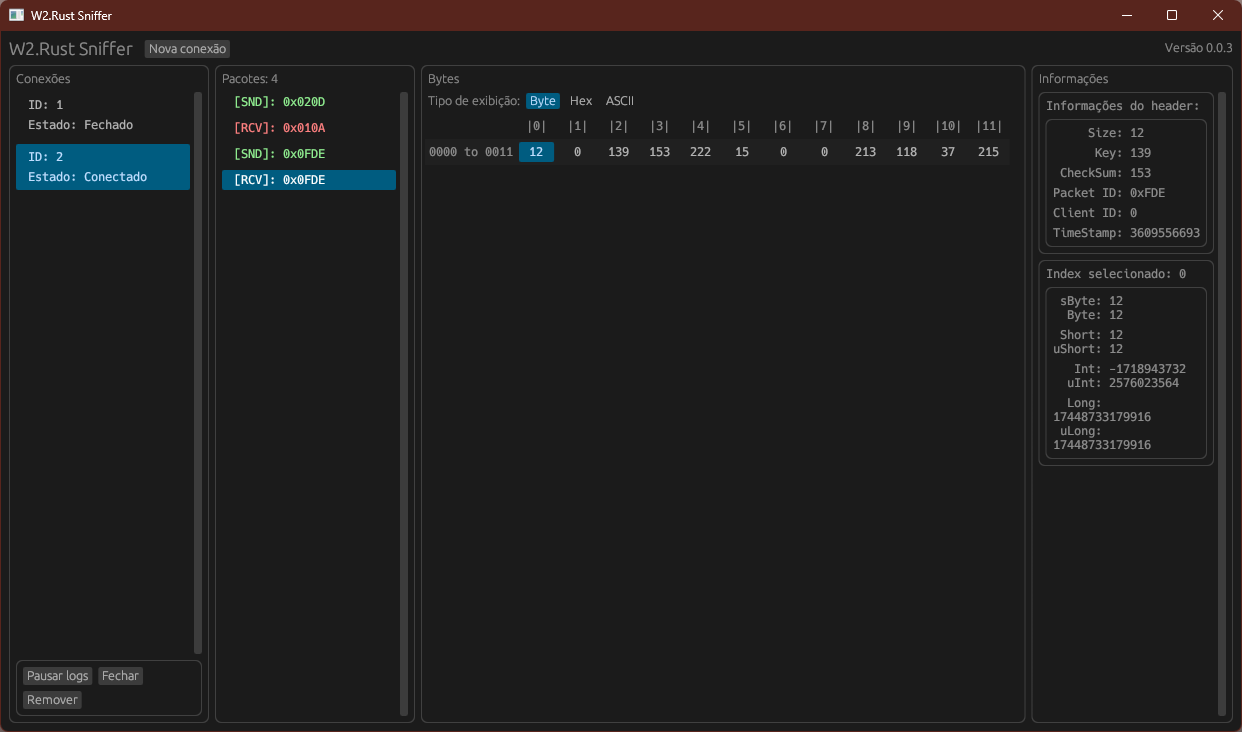Select the [RCV]: 0x010A packet
This screenshot has height=732, width=1242.
[309, 128]
